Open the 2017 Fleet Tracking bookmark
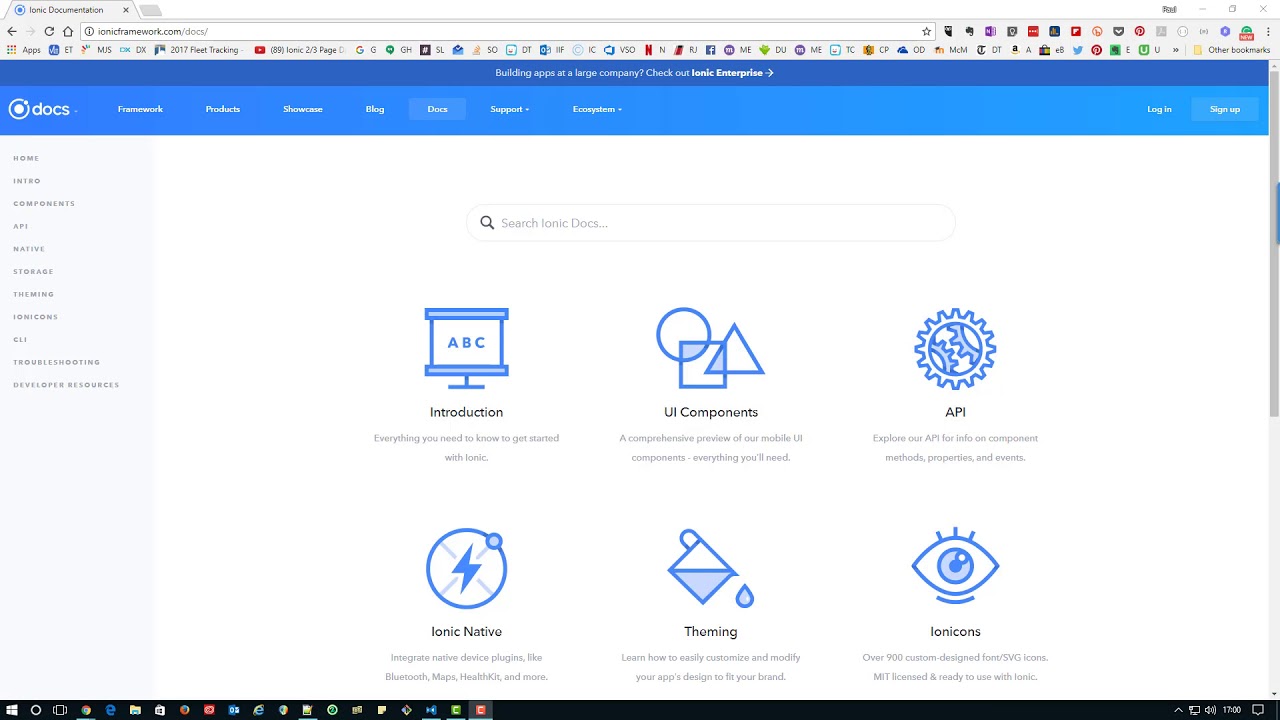1280x720 pixels. point(198,50)
